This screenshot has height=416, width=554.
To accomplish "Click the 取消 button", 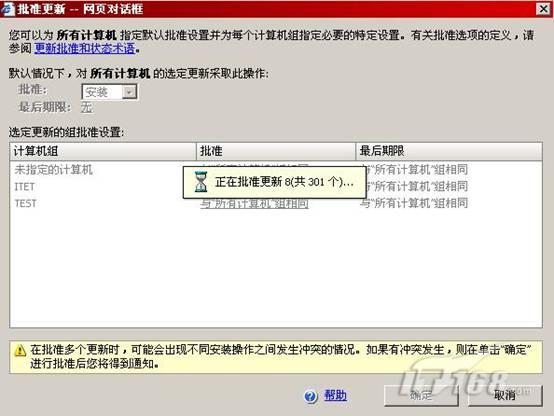I will pos(505,395).
